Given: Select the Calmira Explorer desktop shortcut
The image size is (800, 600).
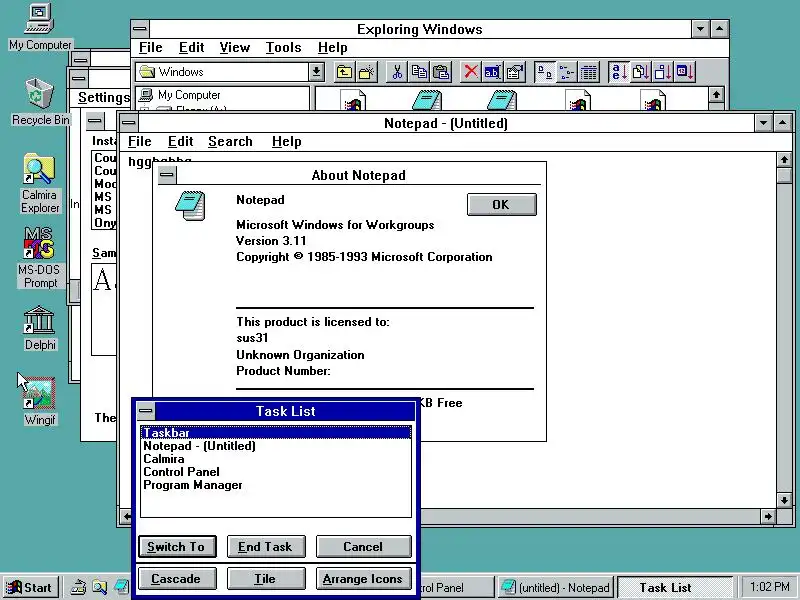Looking at the screenshot, I should (40, 185).
